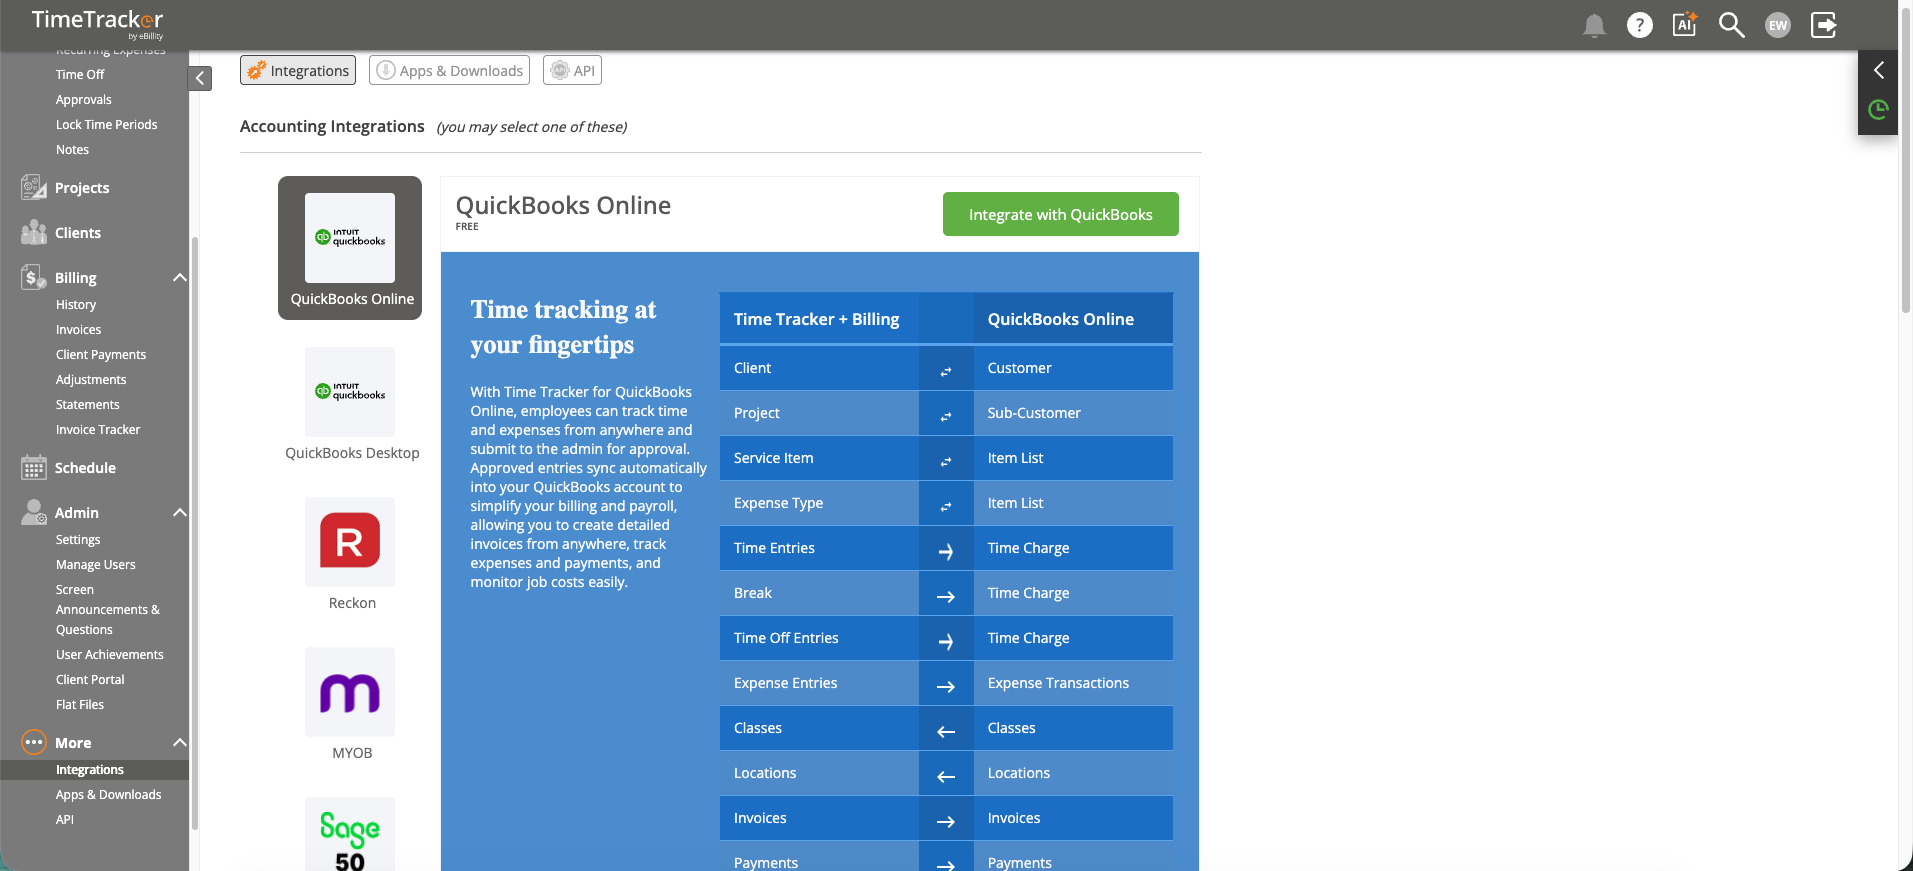Select the Reckon integration logo
Image resolution: width=1913 pixels, height=871 pixels.
pos(350,542)
